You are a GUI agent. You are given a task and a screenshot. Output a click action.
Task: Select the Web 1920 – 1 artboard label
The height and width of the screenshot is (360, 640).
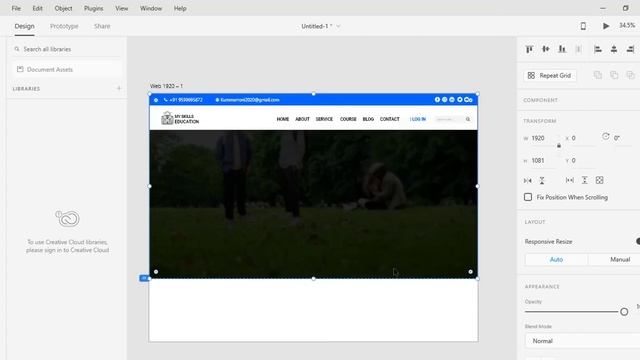167,86
